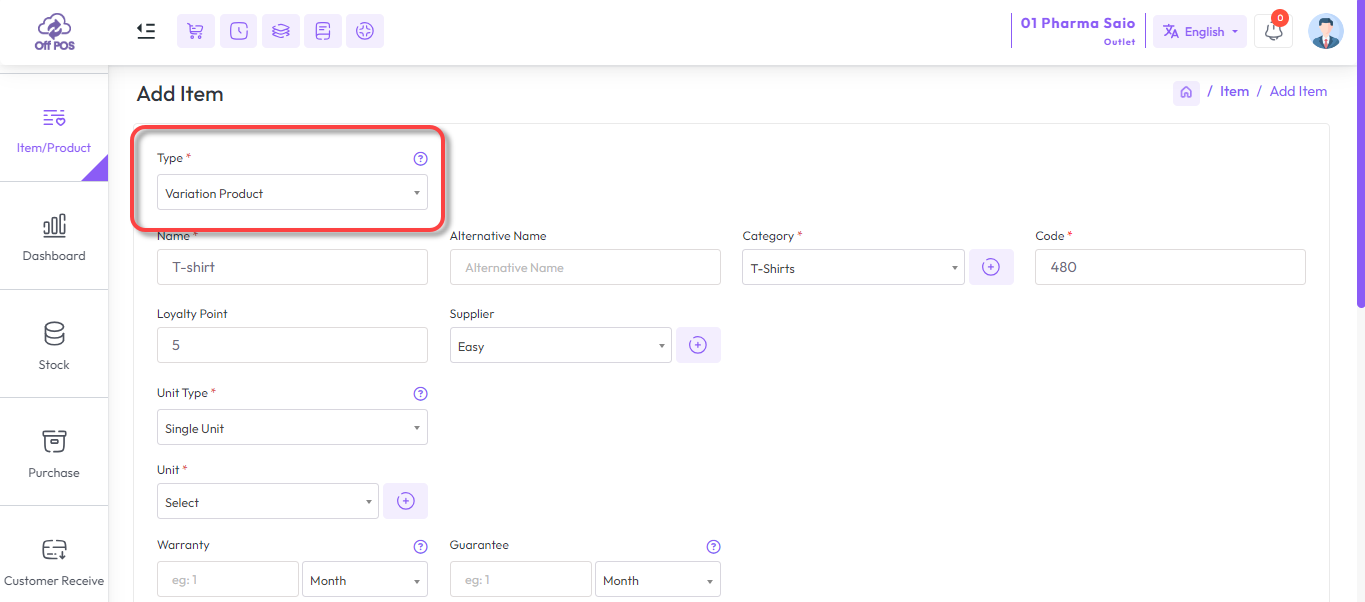Open the Type dropdown showing Variation Product
The image size is (1365, 602).
292,193
